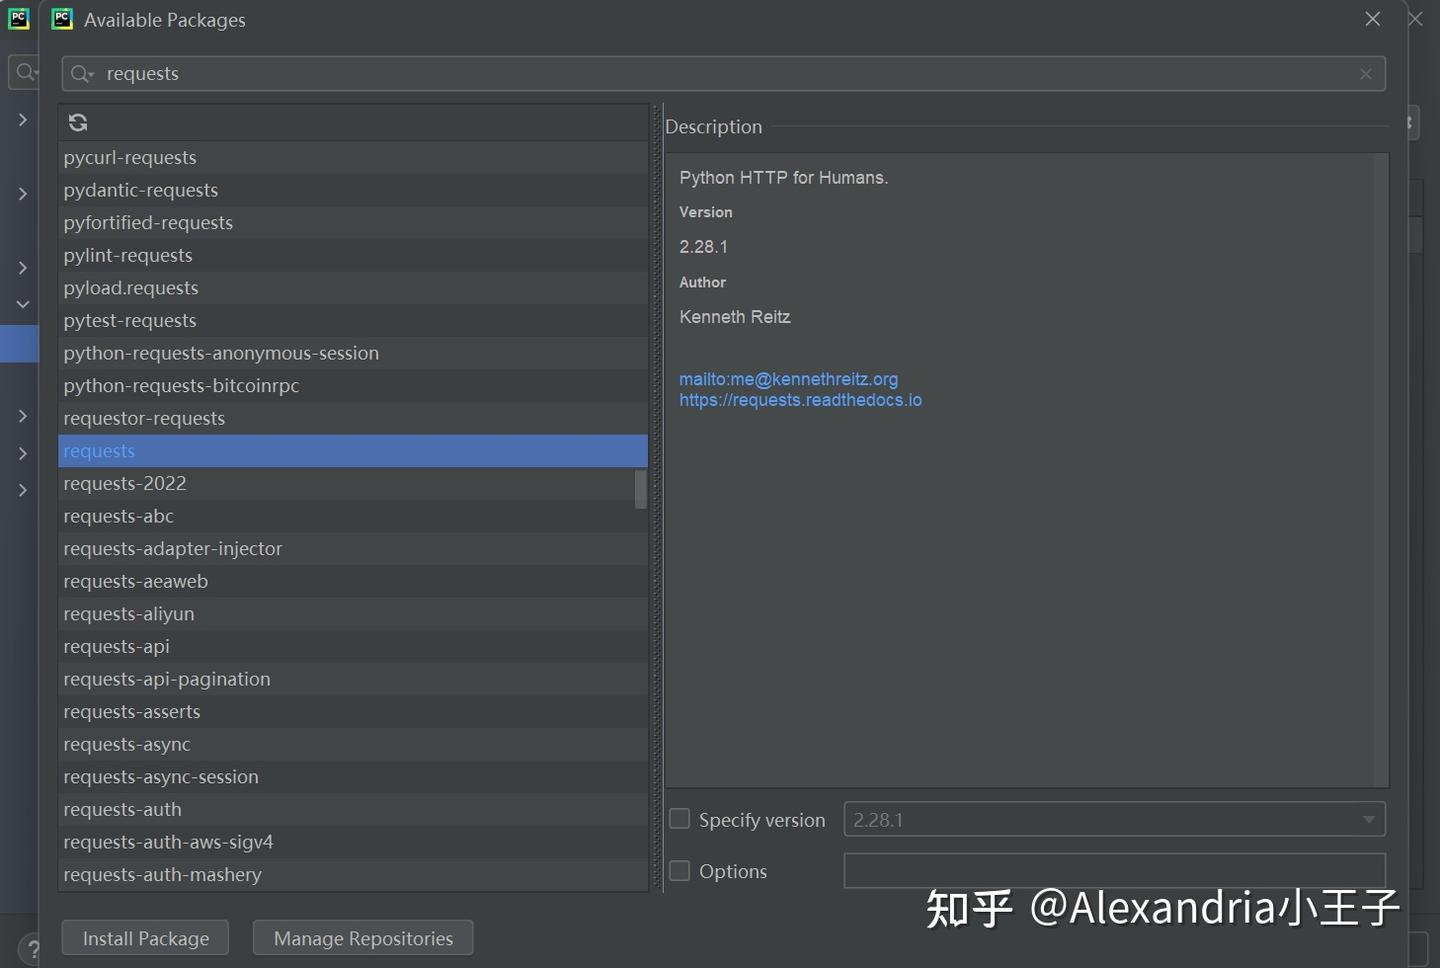
Task: Select requests-abc package
Action: point(353,516)
